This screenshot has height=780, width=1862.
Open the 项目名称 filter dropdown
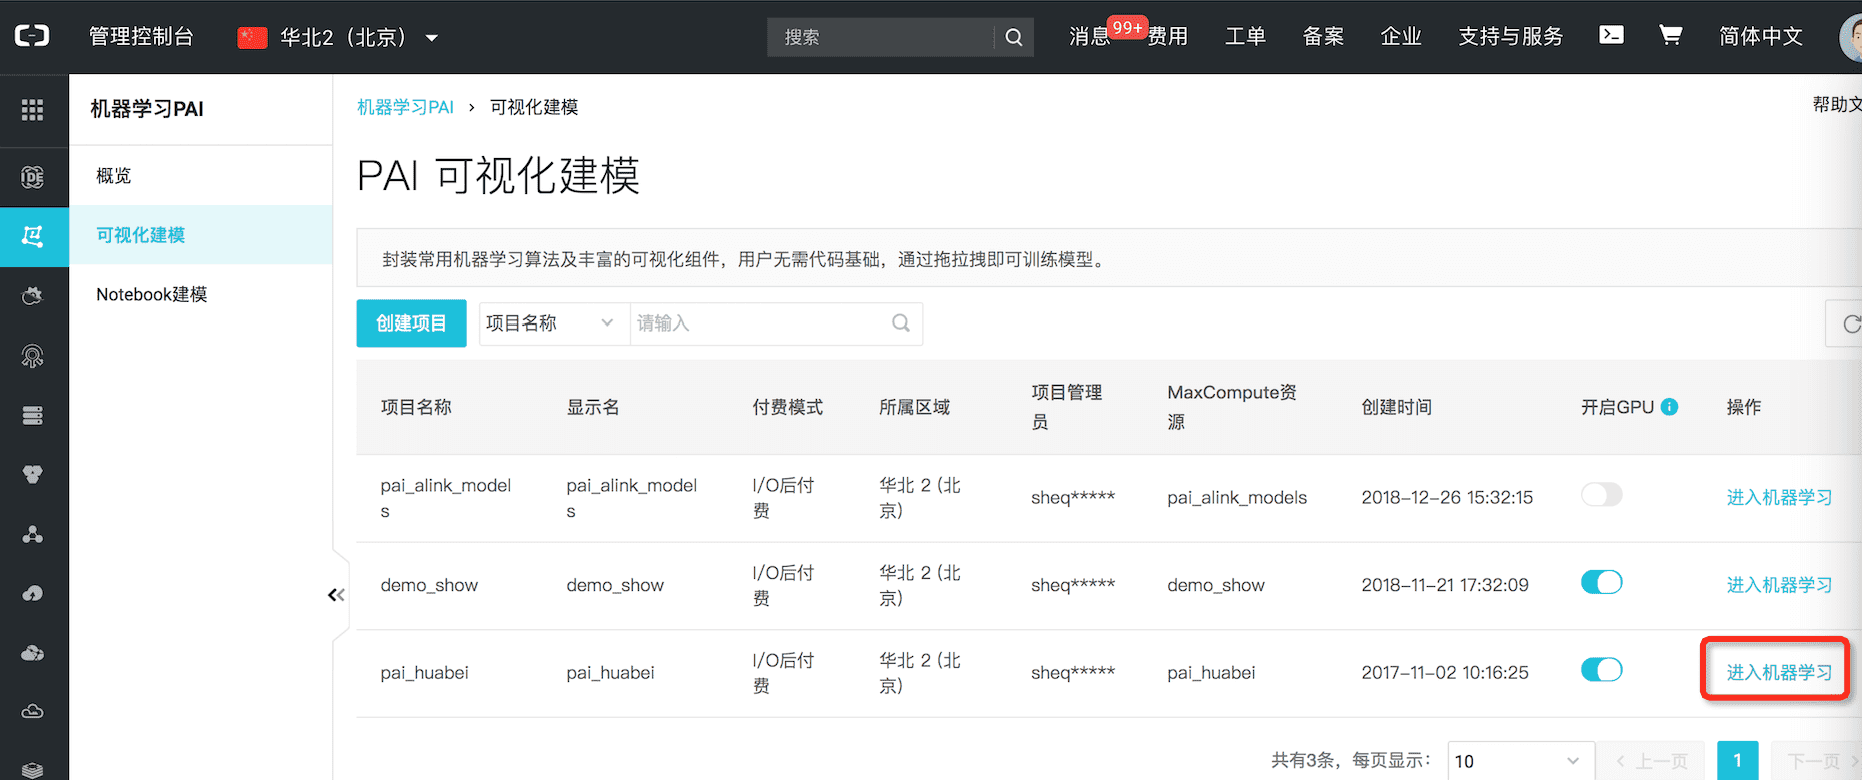[554, 323]
